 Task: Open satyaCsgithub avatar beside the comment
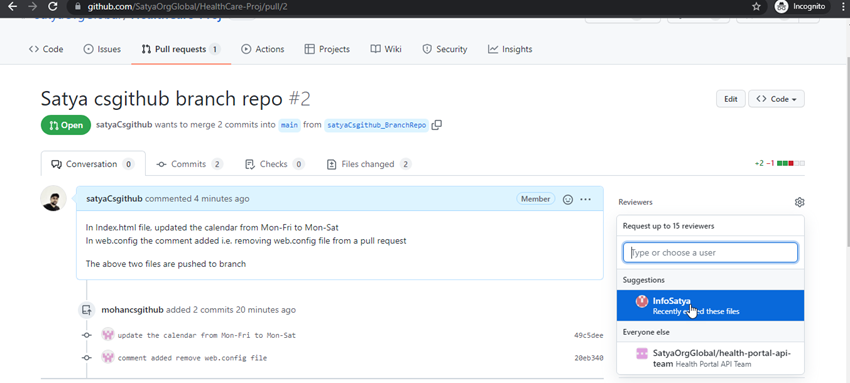click(54, 198)
